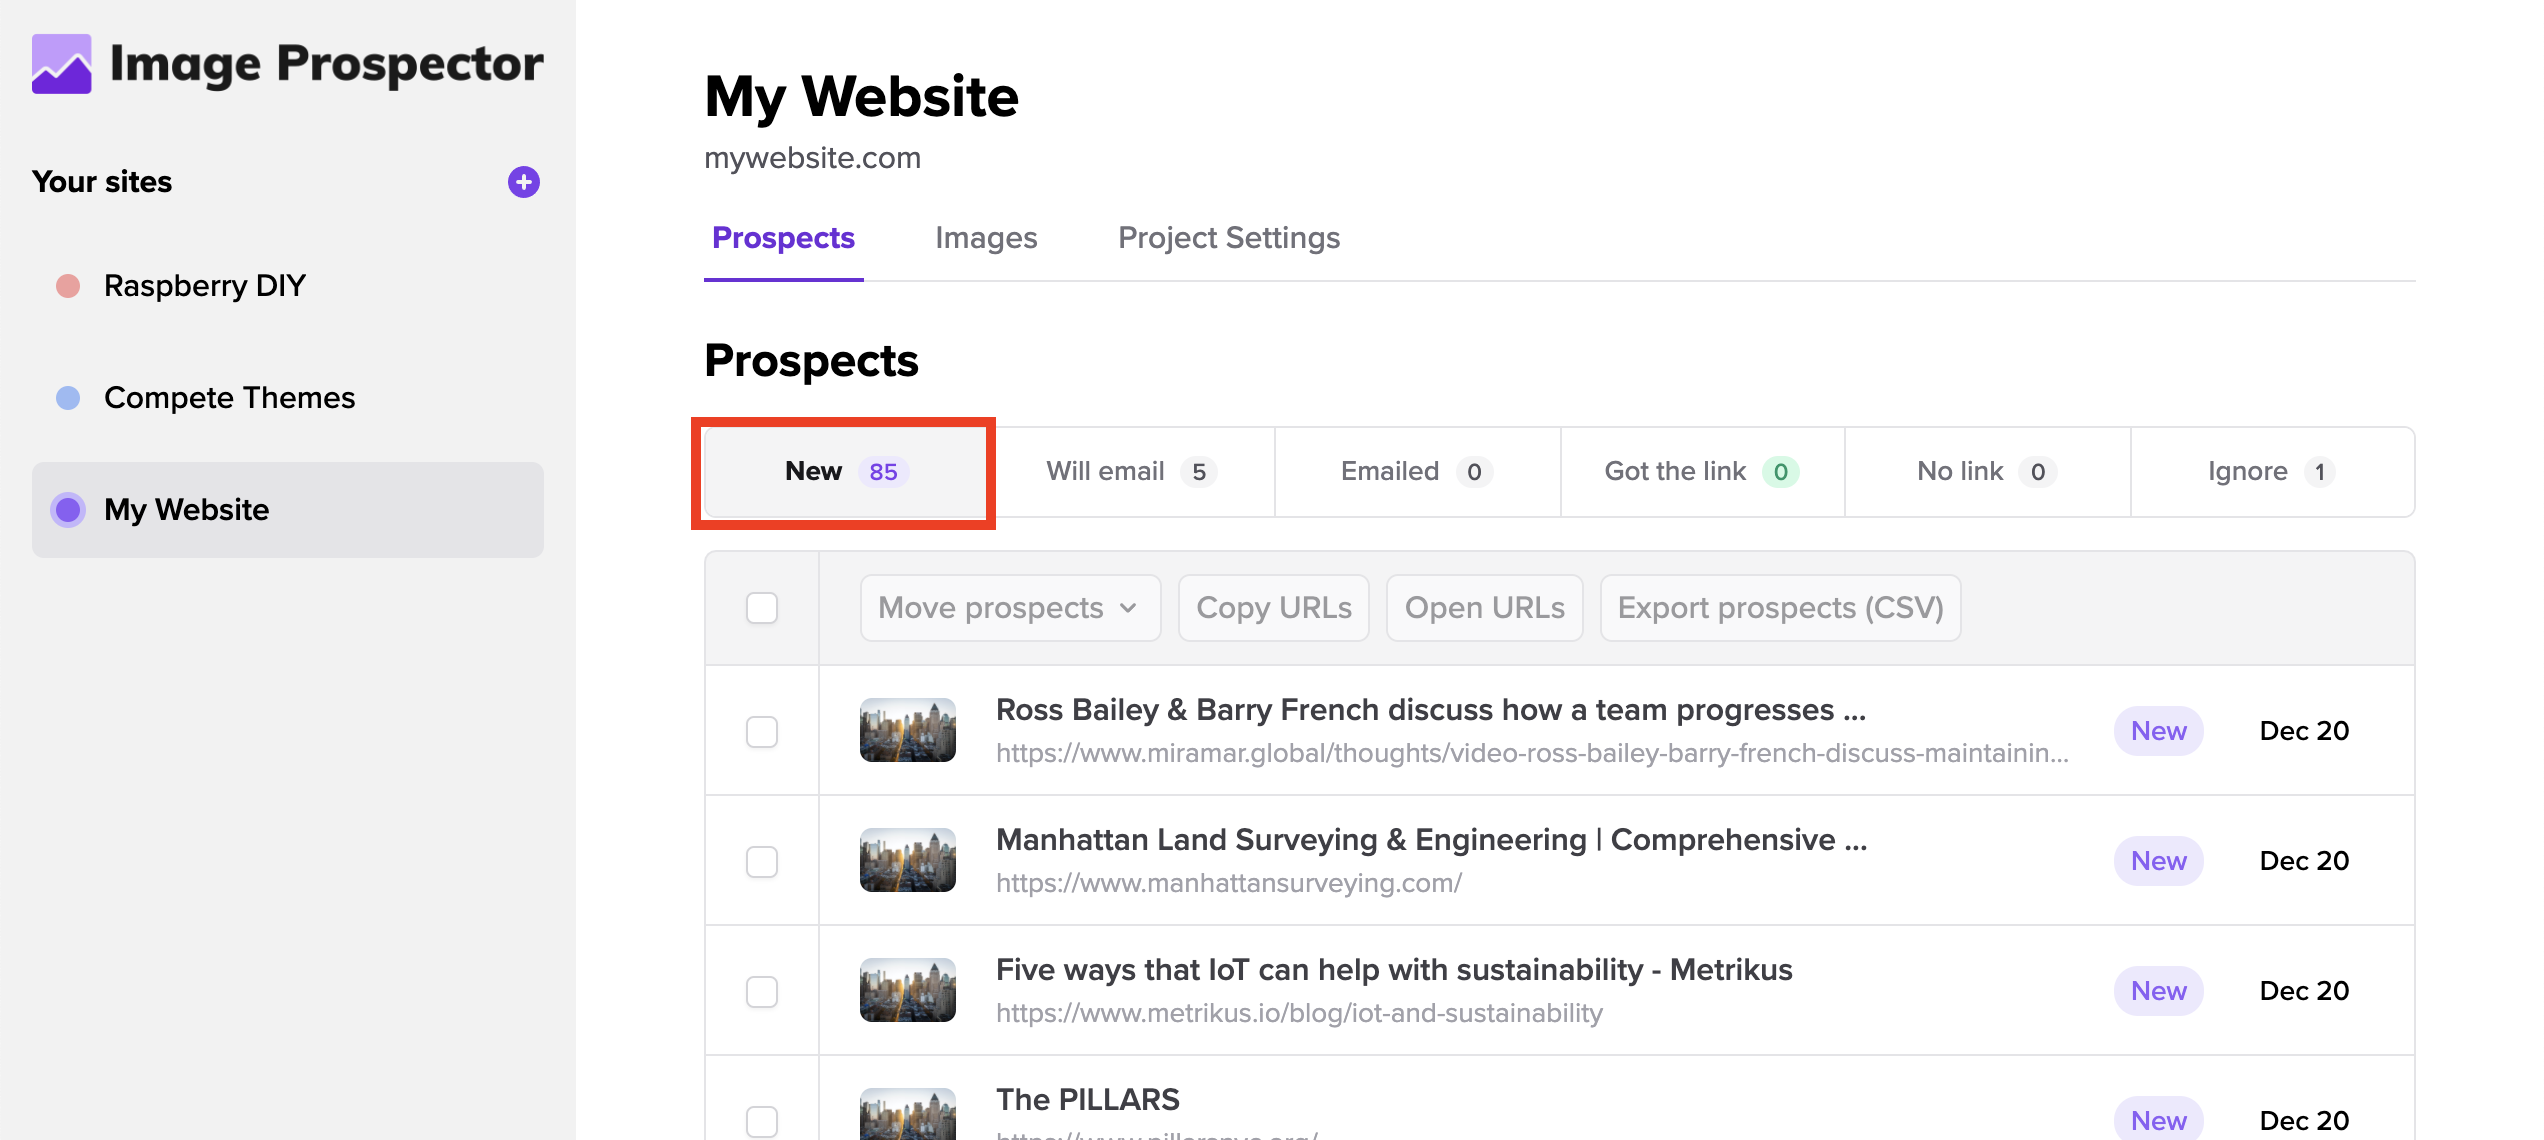Open the Project Settings tab

[1229, 238]
